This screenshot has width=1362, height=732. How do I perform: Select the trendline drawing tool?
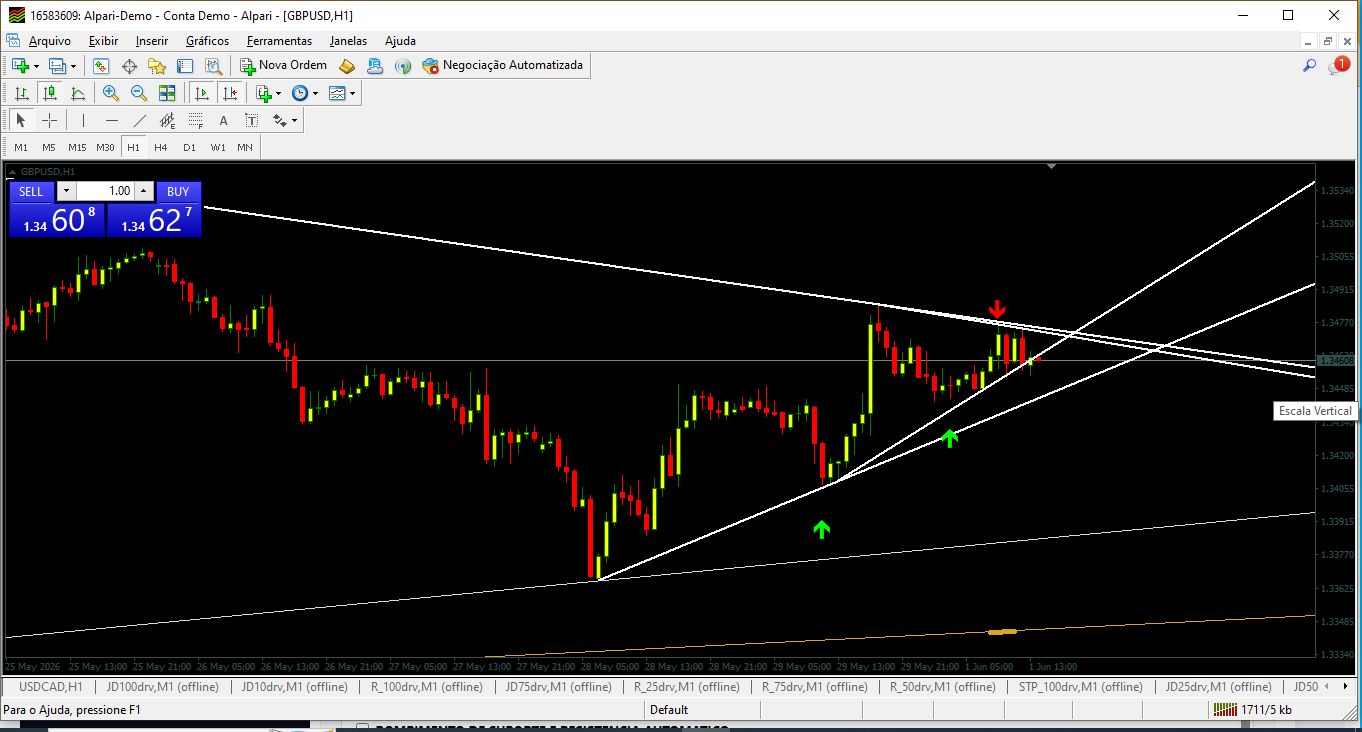(x=139, y=121)
